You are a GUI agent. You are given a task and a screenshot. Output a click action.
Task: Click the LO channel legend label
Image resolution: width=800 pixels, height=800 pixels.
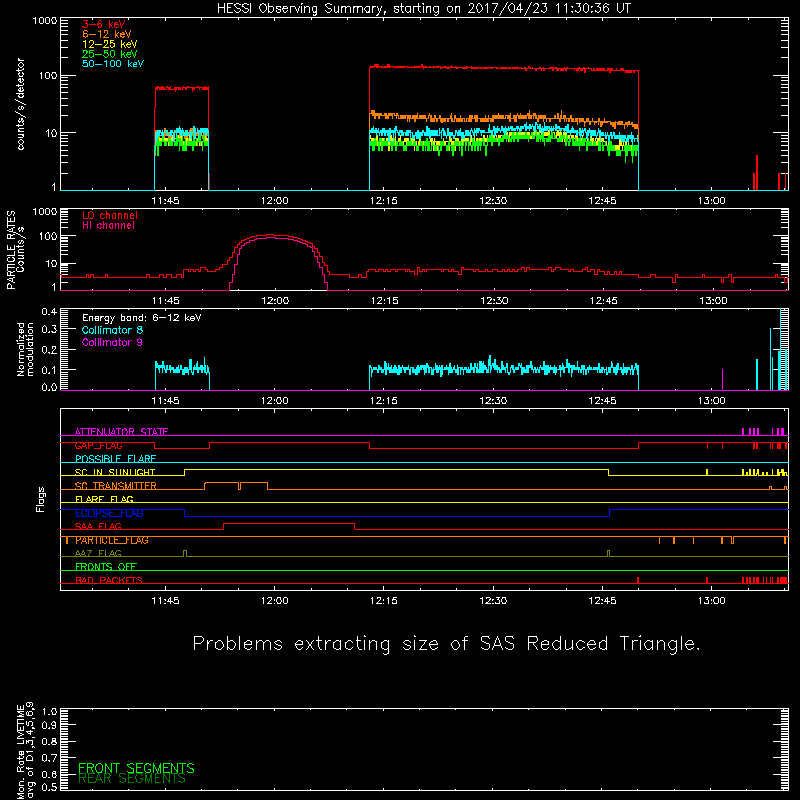click(110, 216)
